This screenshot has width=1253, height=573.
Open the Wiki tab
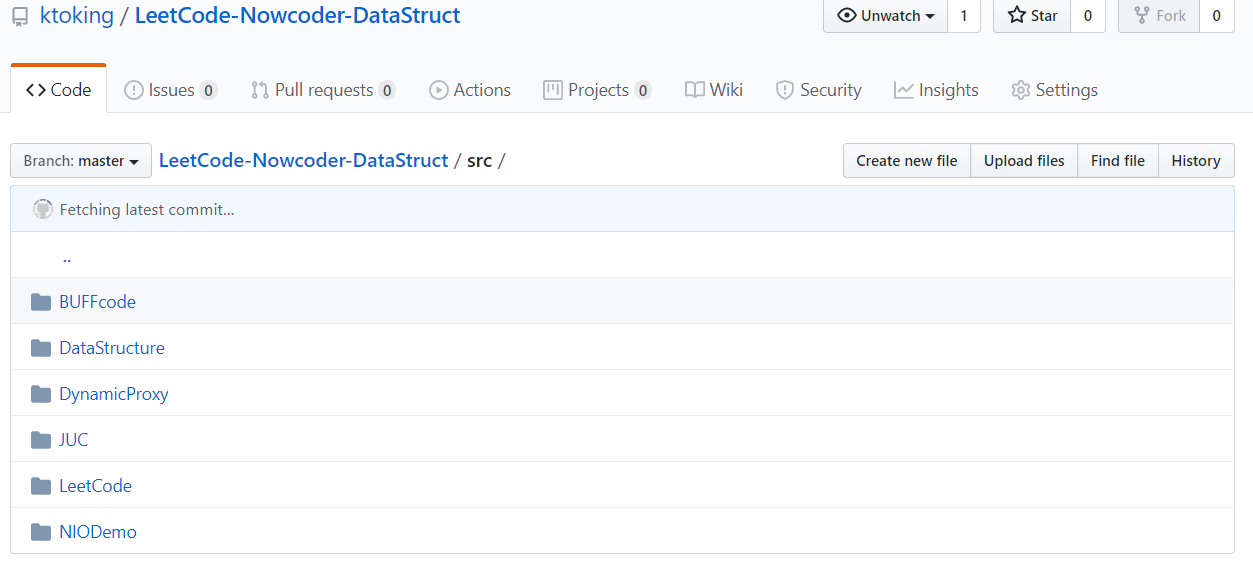(714, 90)
